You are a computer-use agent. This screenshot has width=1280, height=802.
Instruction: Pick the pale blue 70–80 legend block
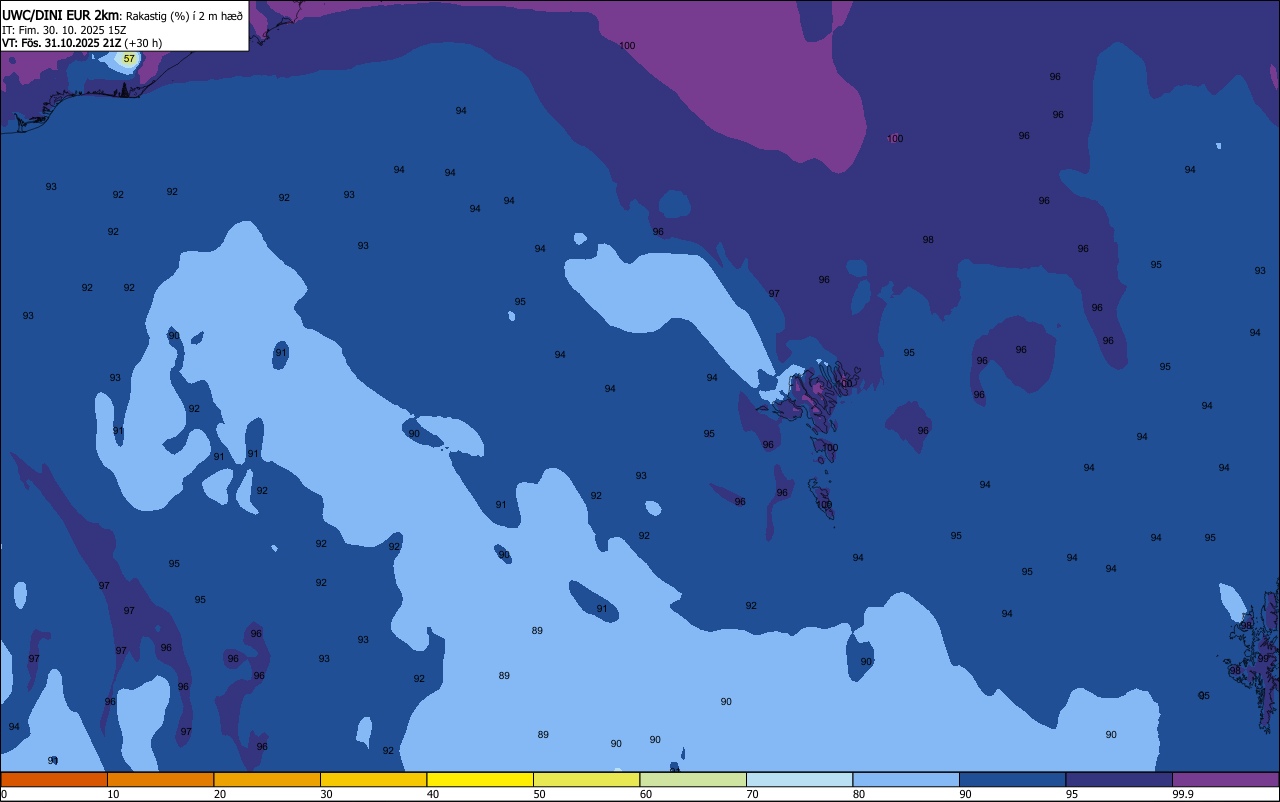point(799,779)
